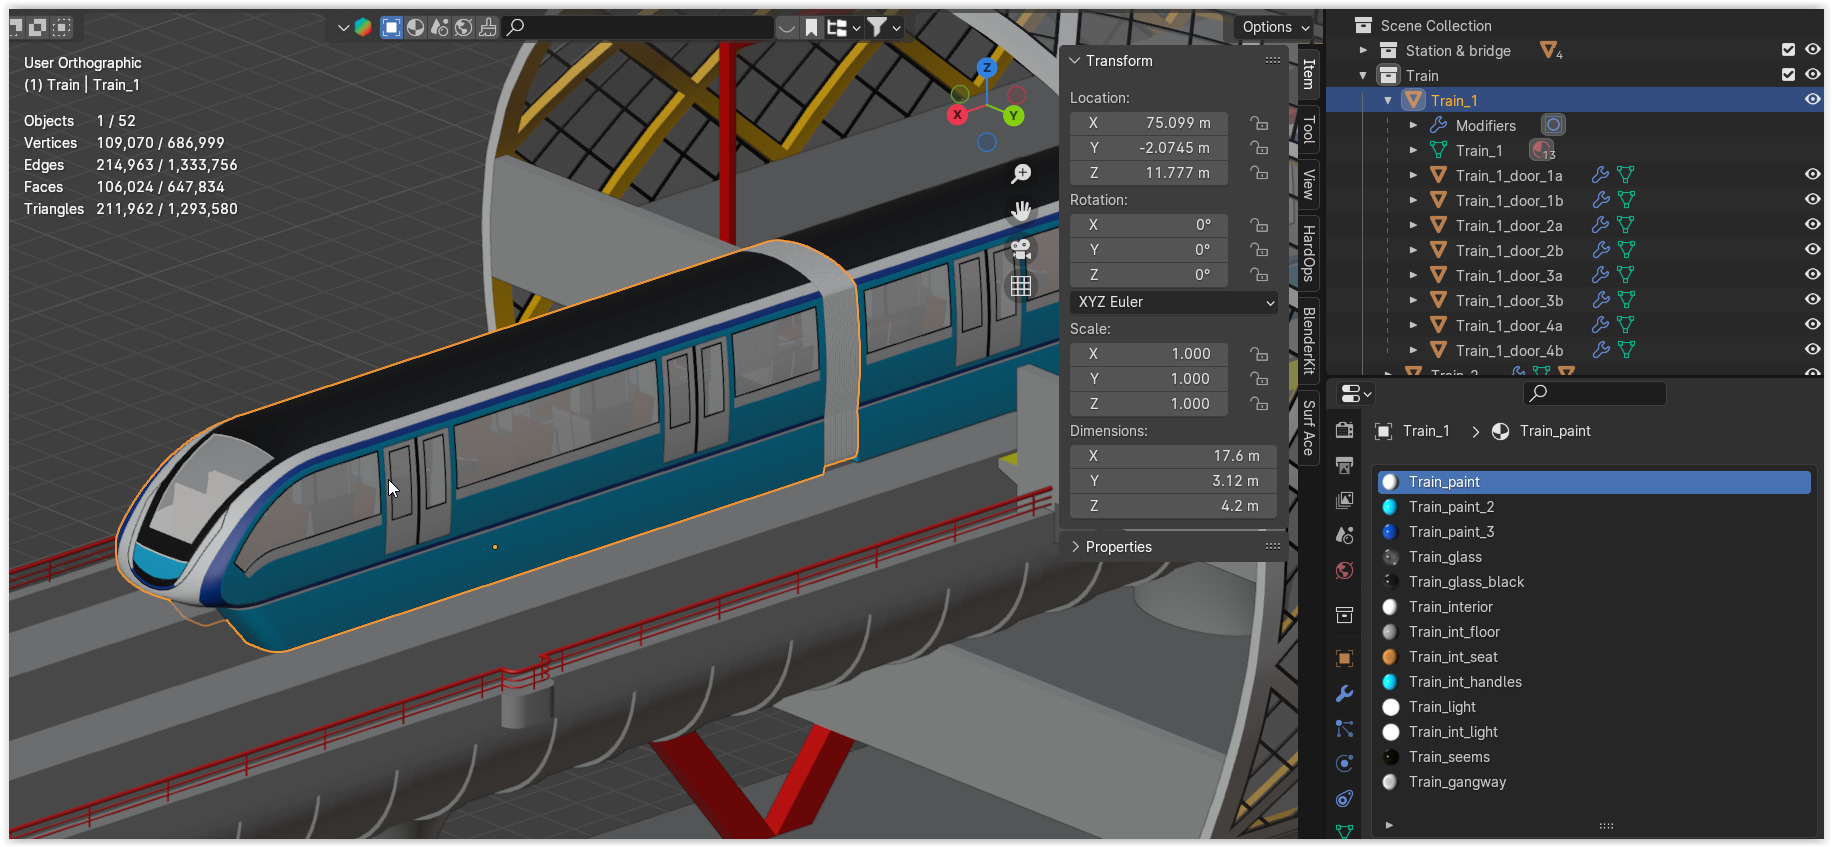Screen dimensions: 1832x847
Task: Click the brush icon in header toolbar
Action: pyautogui.click(x=488, y=27)
